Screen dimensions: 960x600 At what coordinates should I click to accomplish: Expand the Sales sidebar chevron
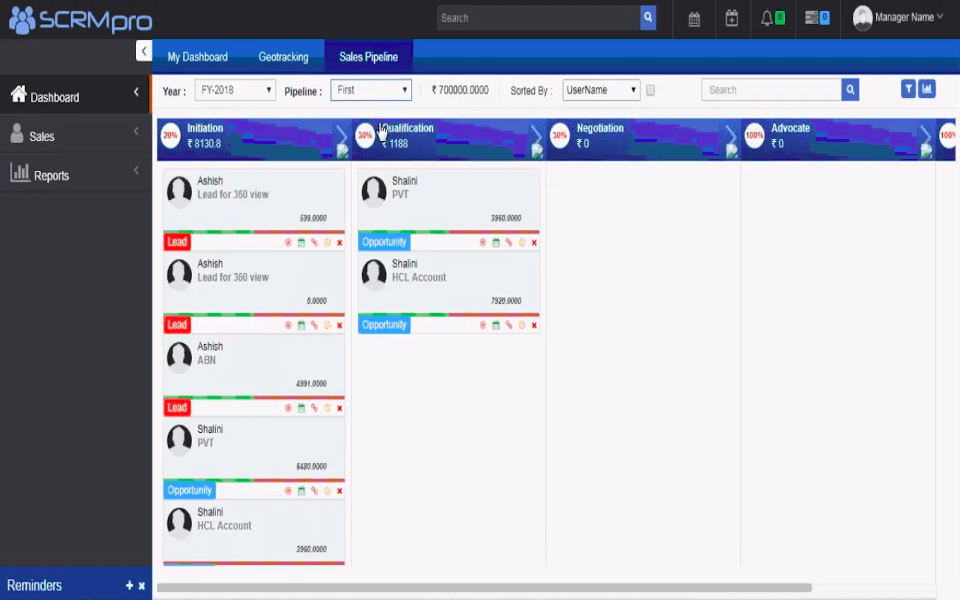[136, 131]
